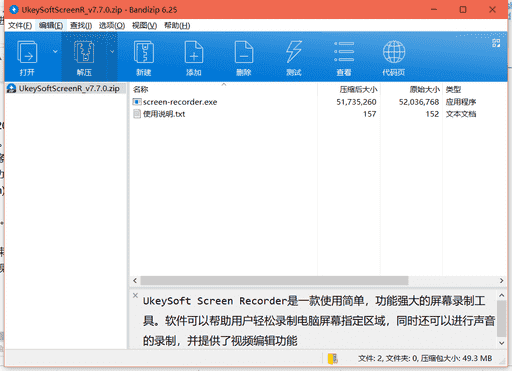The image size is (512, 371).
Task: Click the horizontal scrollbar right arrow
Action: (501, 281)
